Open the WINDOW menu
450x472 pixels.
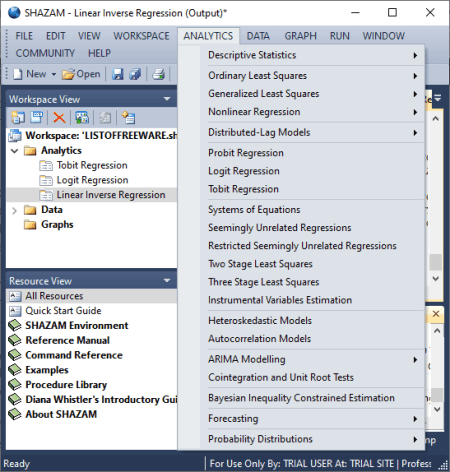384,36
